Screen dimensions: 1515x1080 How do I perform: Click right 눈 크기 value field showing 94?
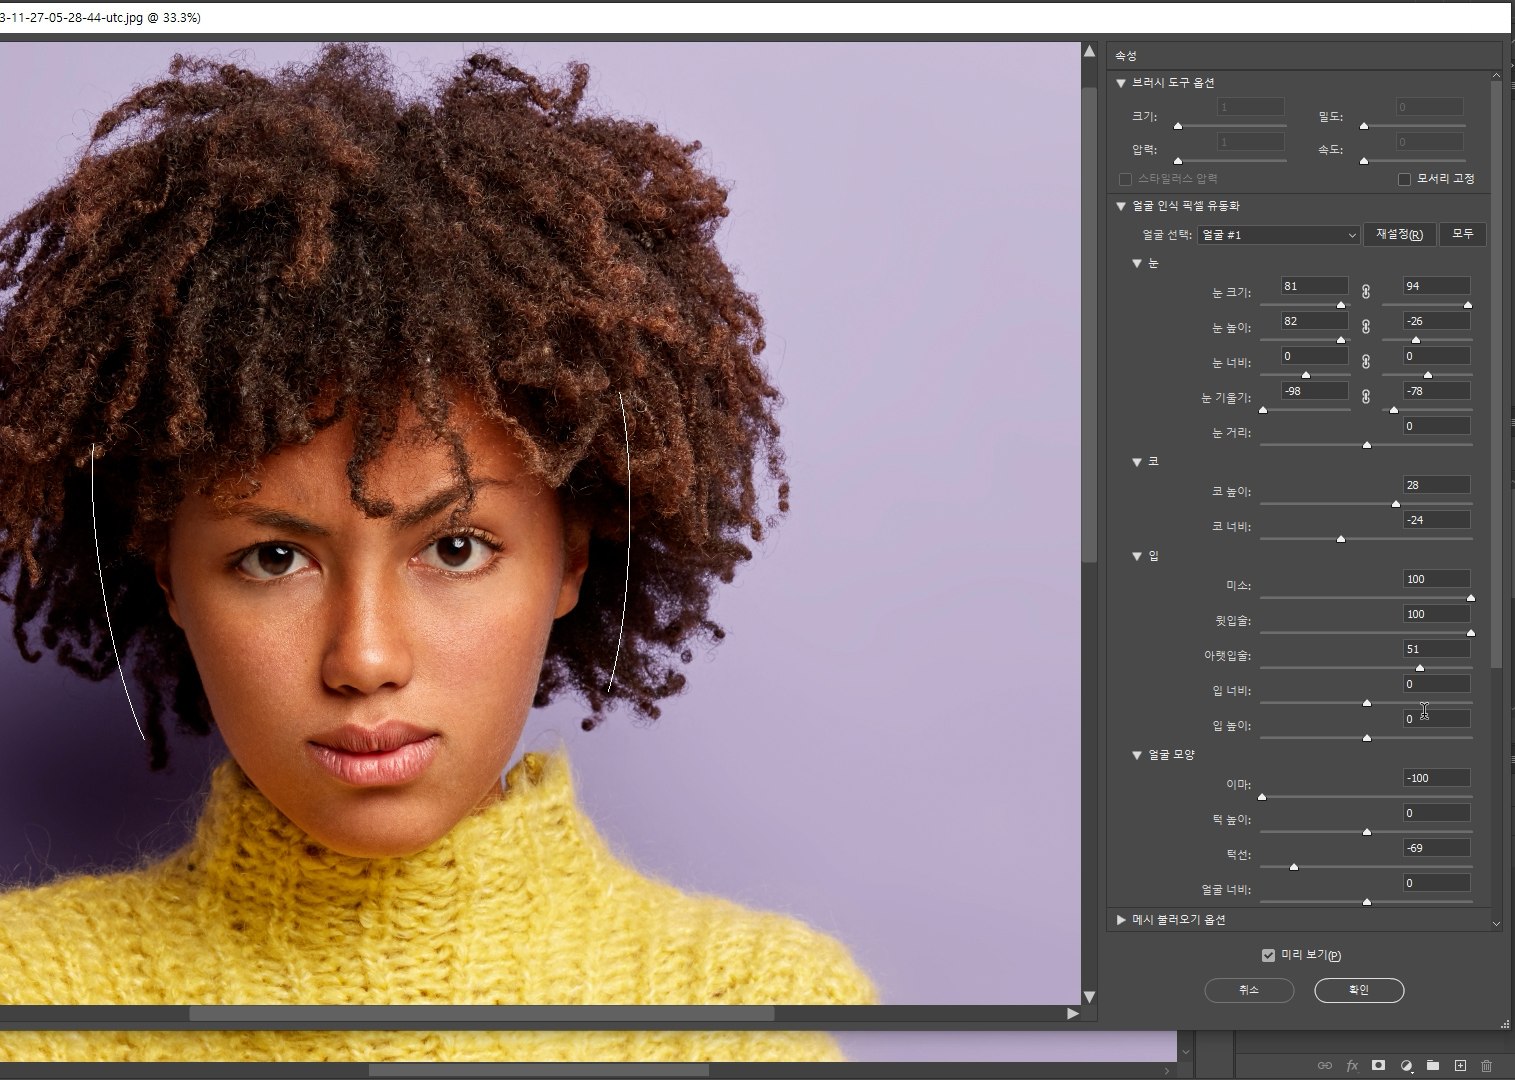[x=1436, y=286]
